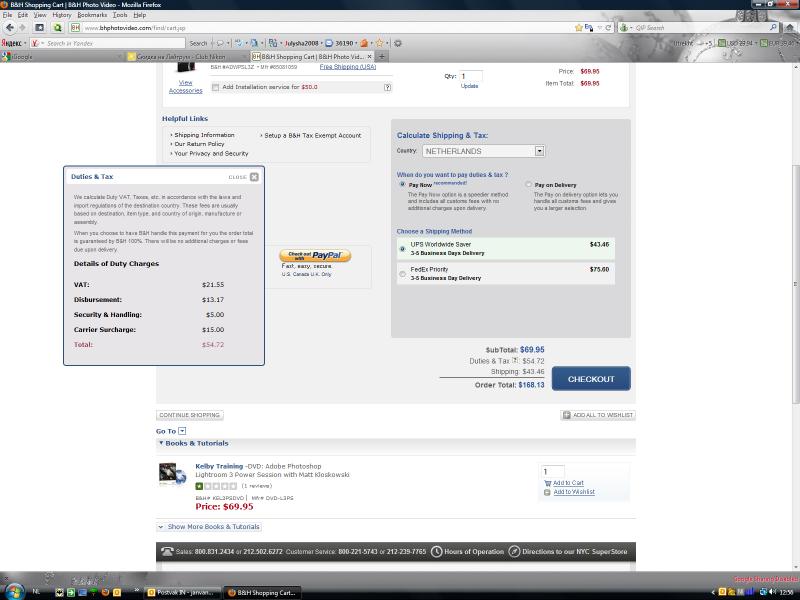Open the Bookmarks menu

point(92,15)
